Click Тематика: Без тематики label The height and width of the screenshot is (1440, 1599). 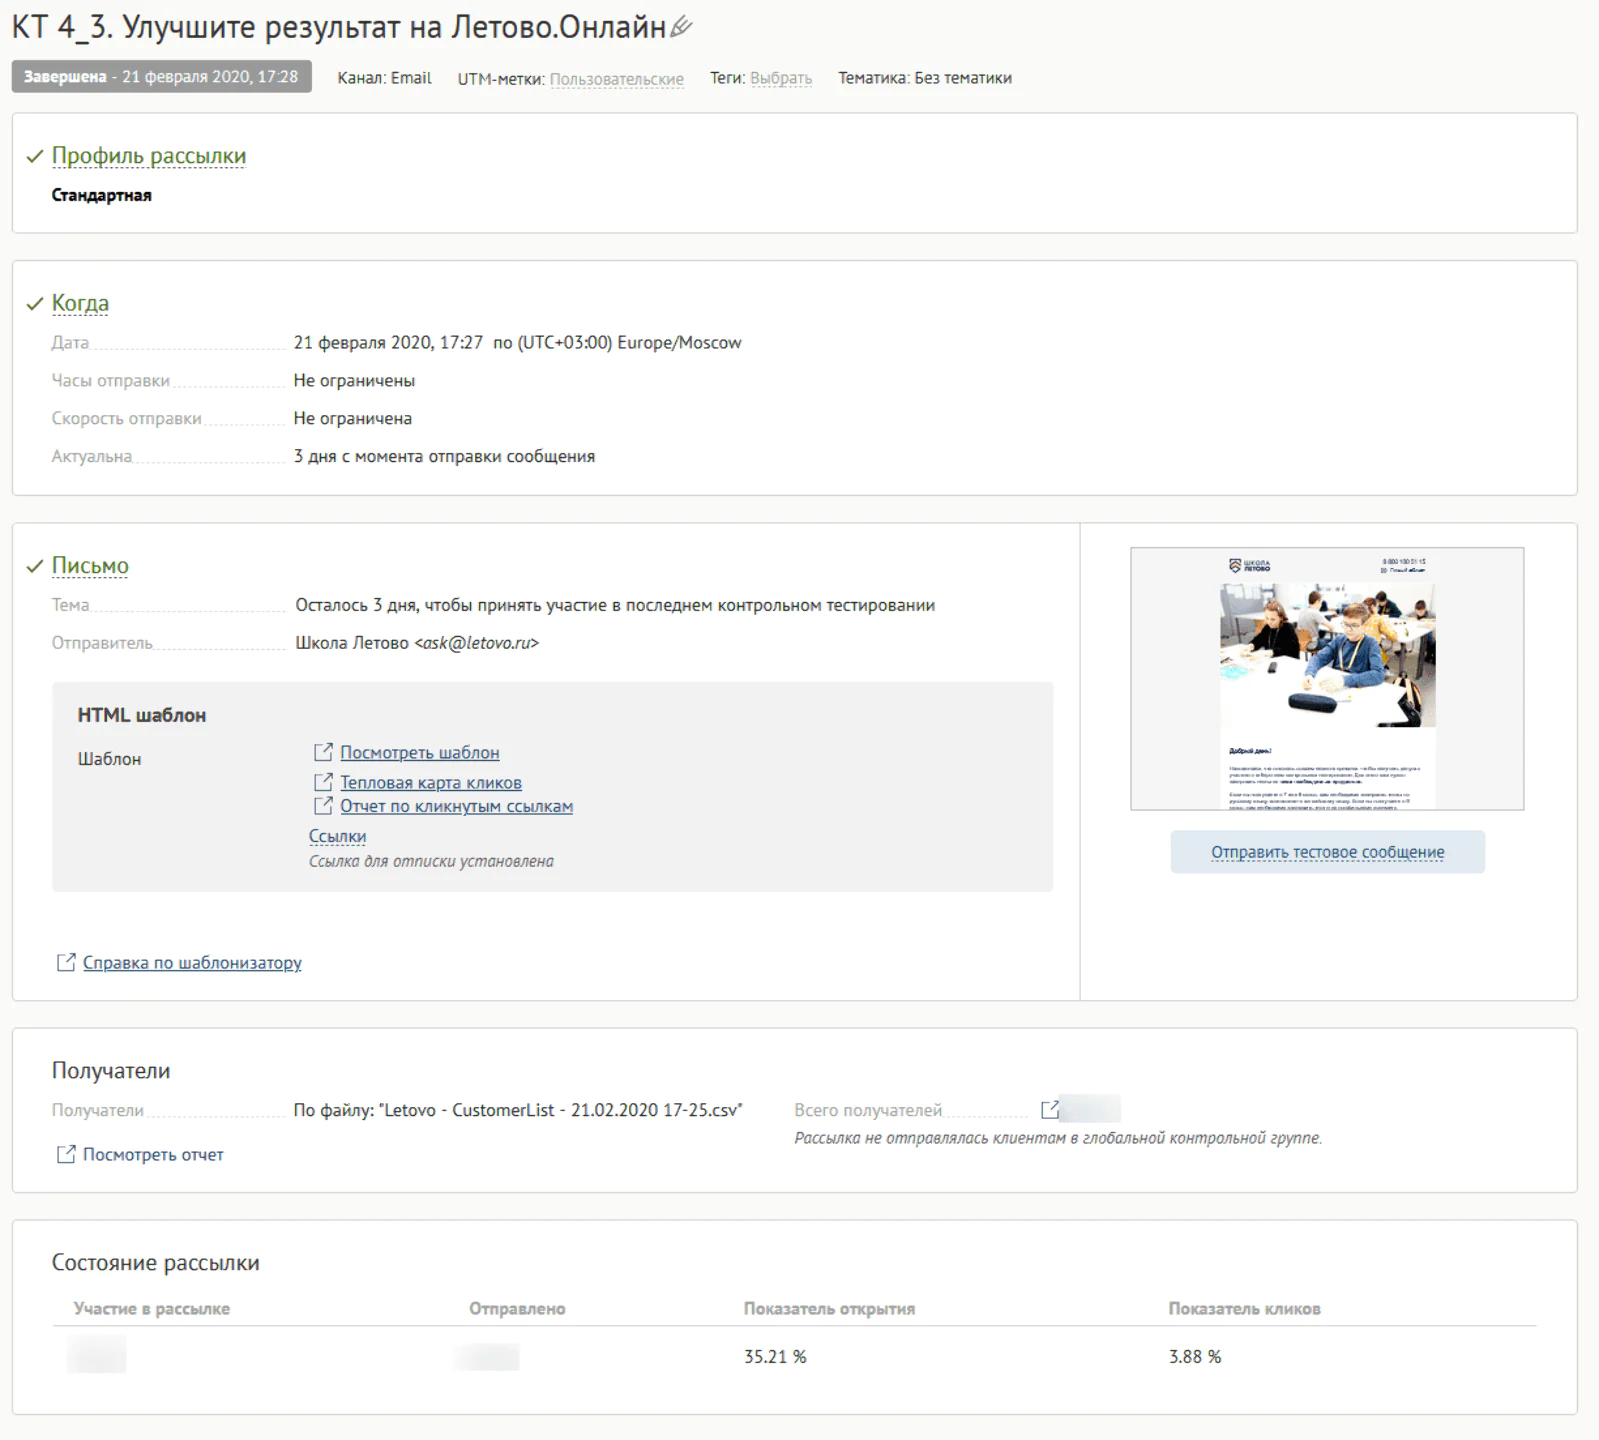pyautogui.click(x=925, y=78)
